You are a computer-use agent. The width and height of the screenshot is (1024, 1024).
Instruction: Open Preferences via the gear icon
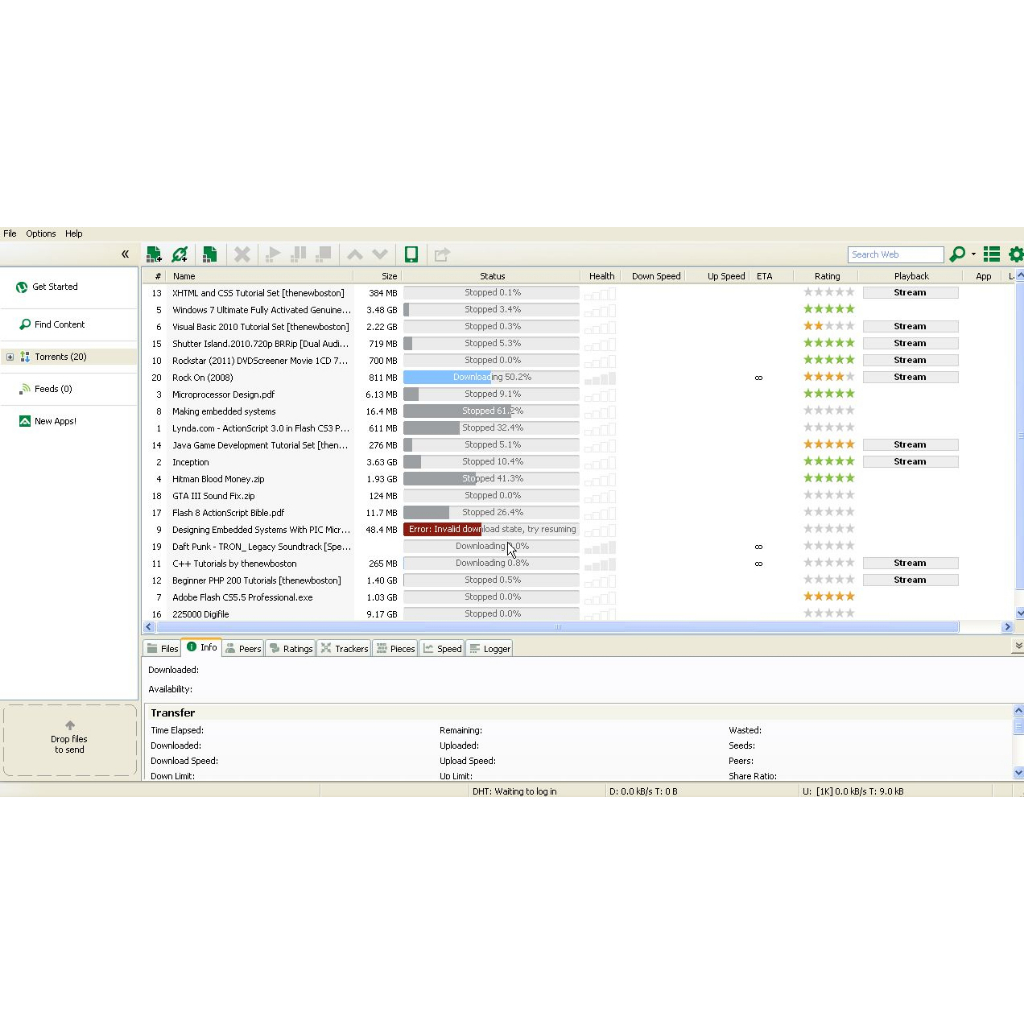point(1016,255)
